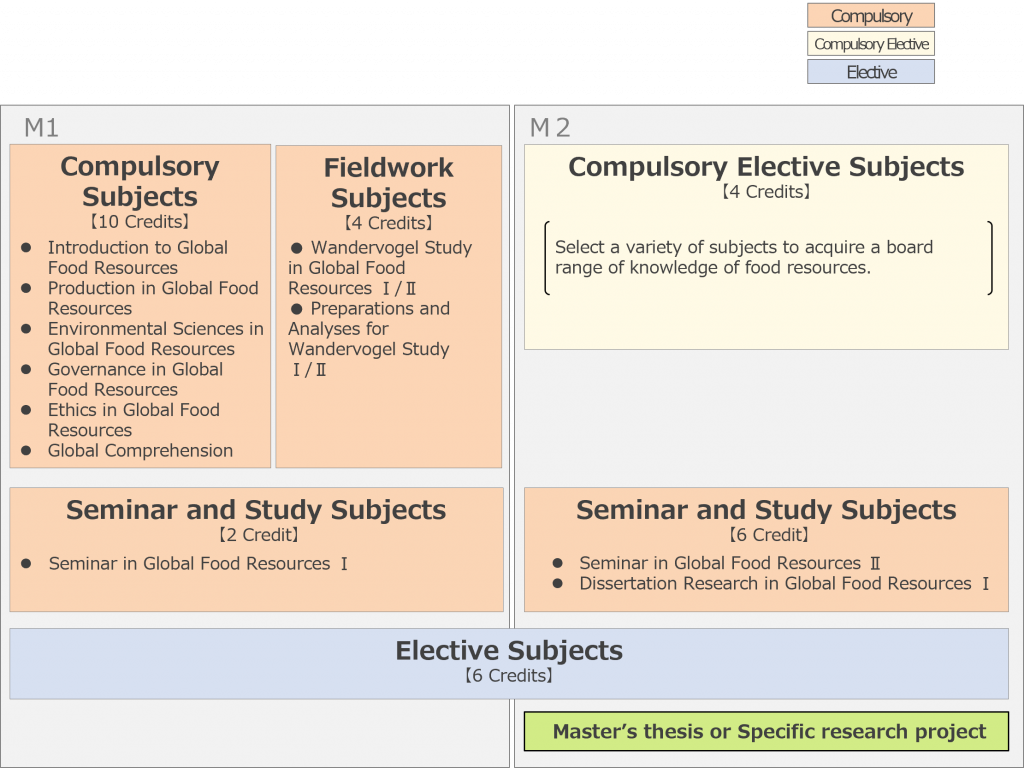Click the Compulsory legend swatch
The width and height of the screenshot is (1024, 768).
[x=871, y=16]
